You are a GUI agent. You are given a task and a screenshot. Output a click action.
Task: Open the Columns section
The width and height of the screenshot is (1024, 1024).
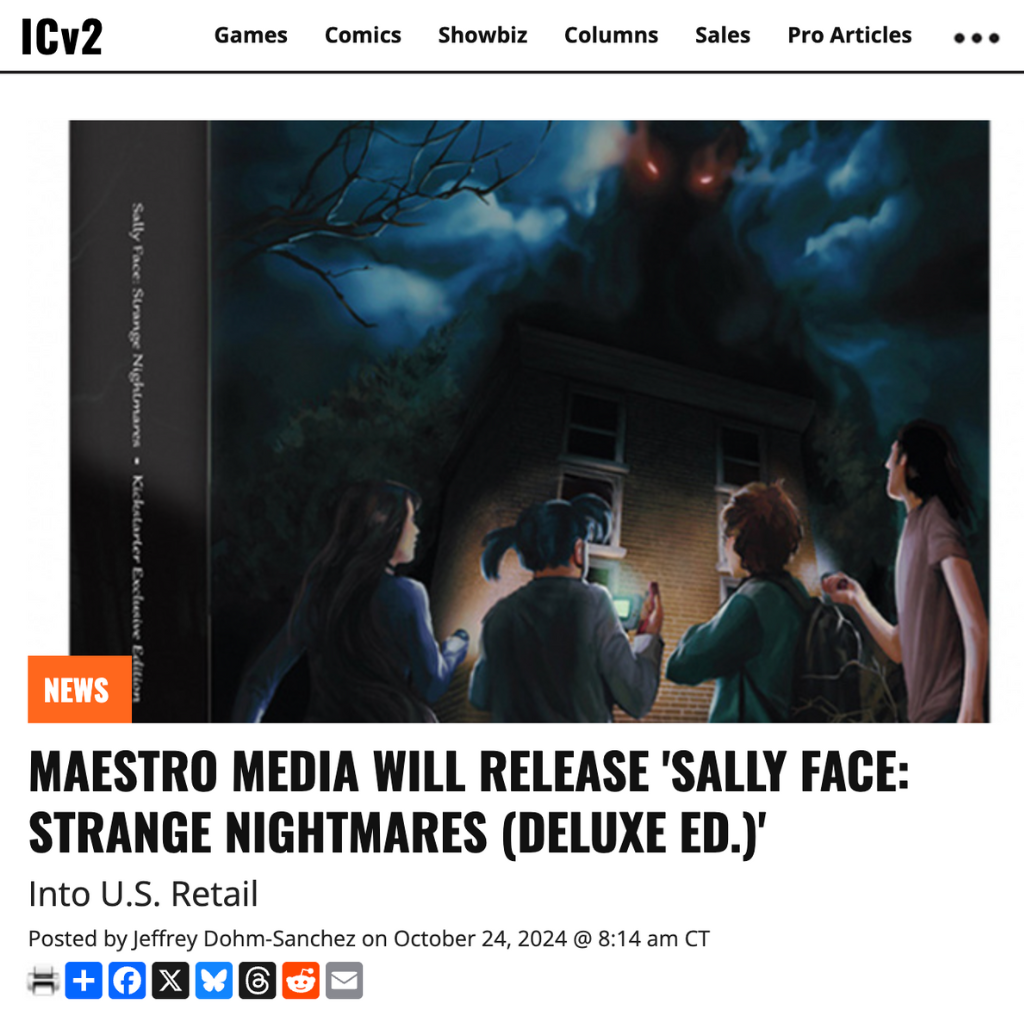611,35
